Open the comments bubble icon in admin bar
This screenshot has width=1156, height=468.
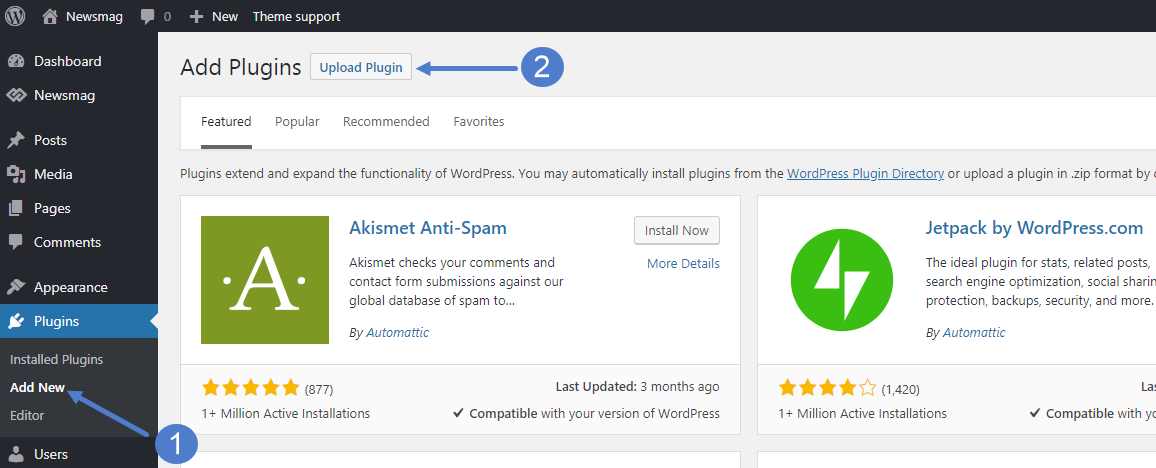(147, 16)
